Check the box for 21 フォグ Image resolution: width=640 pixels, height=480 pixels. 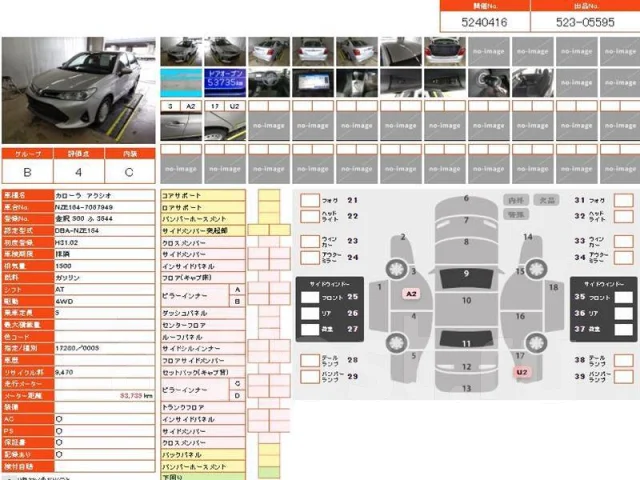click(310, 200)
